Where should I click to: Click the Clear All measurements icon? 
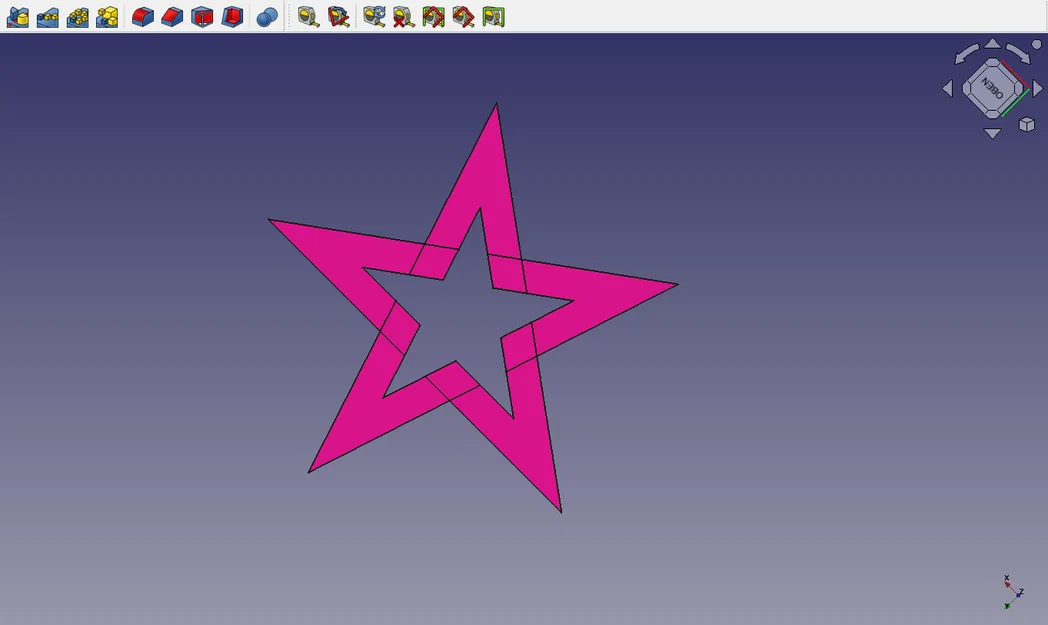click(402, 17)
